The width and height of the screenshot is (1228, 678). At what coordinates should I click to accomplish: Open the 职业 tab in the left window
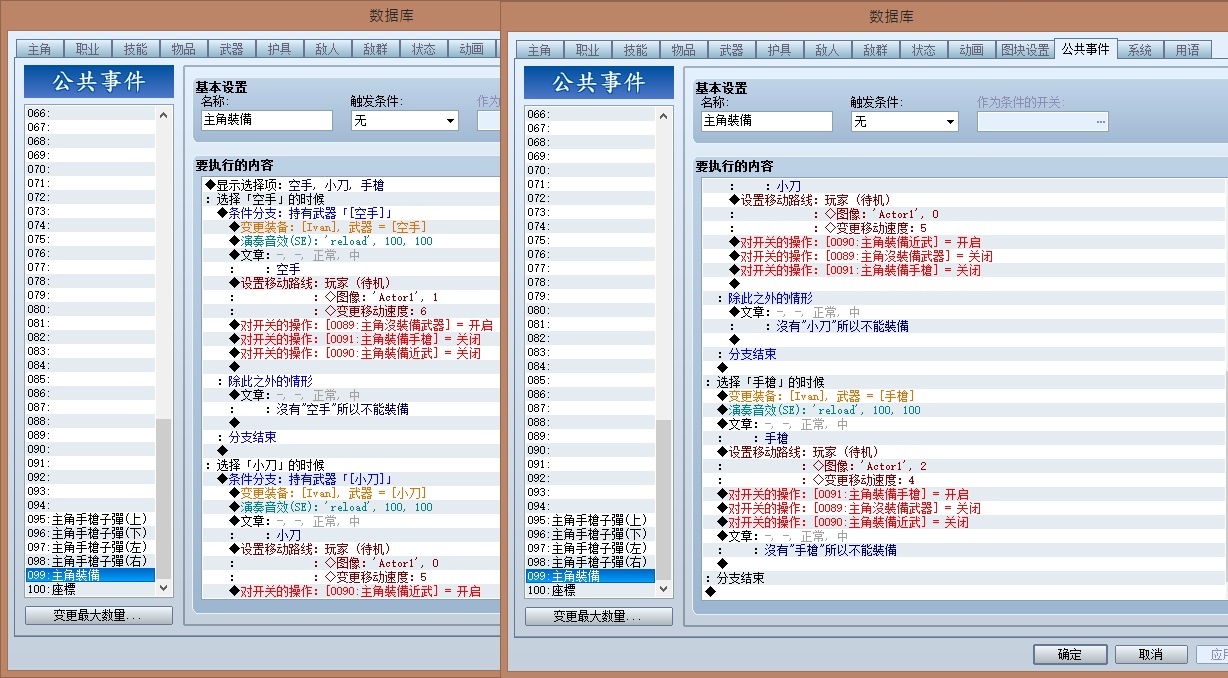coord(87,49)
